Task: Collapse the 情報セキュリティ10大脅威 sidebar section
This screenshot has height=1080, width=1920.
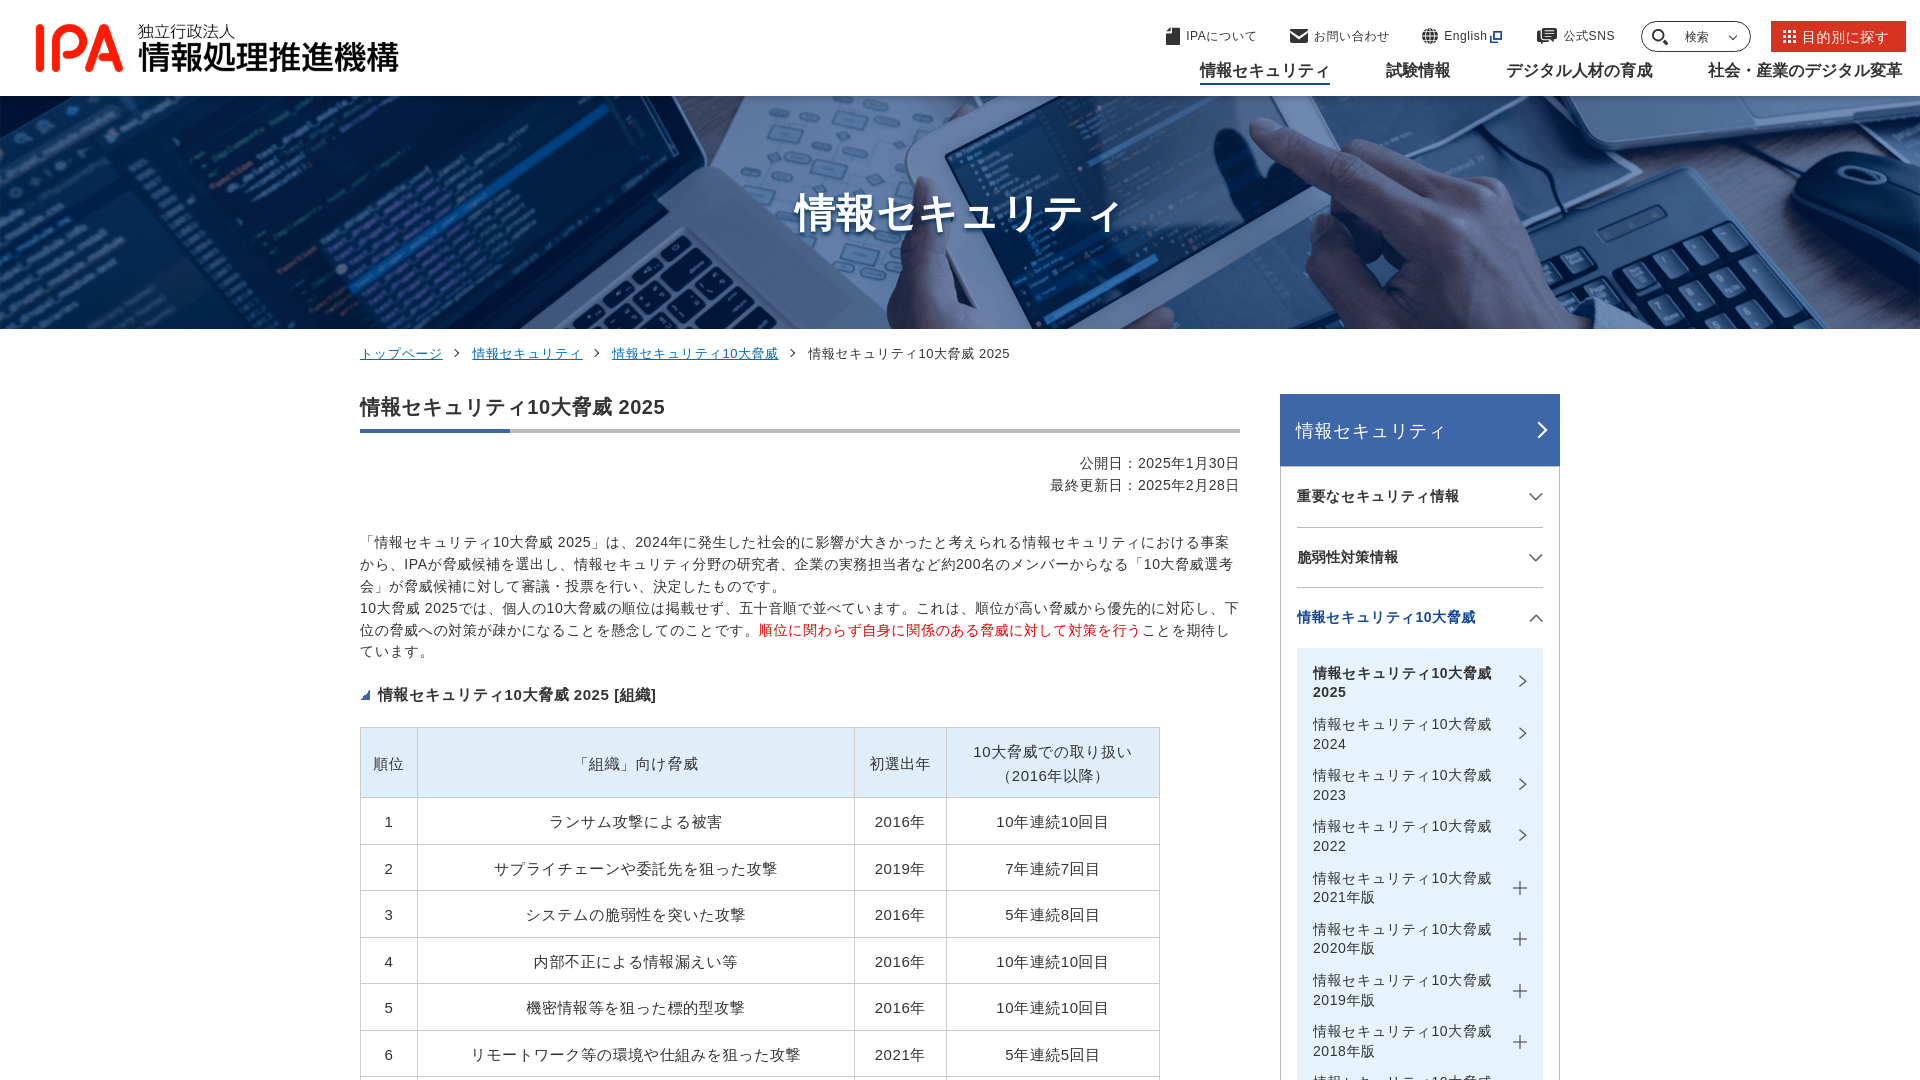Action: point(1534,617)
